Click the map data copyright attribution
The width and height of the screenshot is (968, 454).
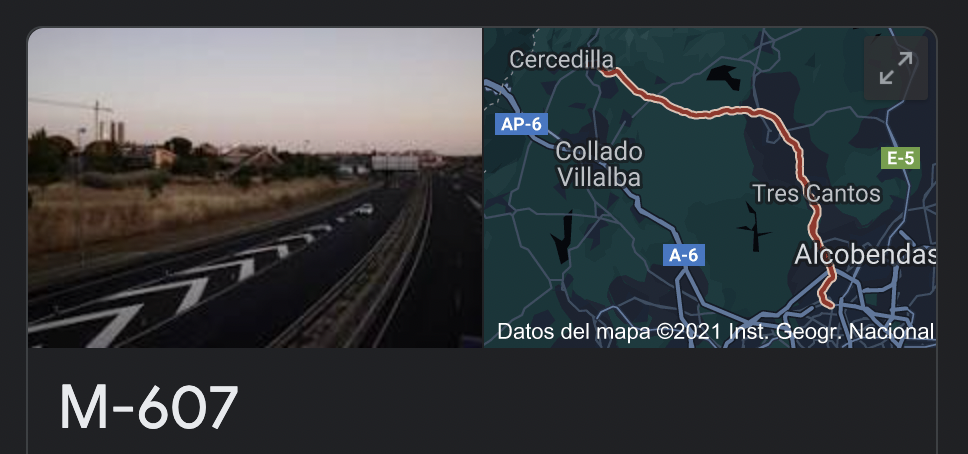pos(716,332)
